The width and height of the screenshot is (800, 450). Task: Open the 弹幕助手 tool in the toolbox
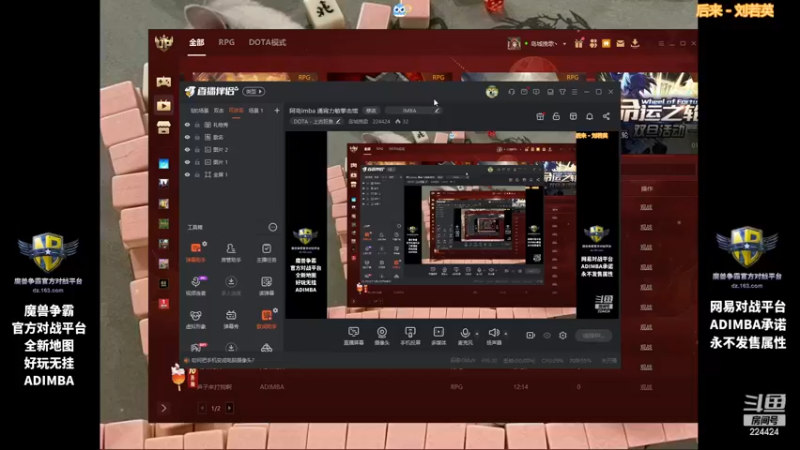pyautogui.click(x=195, y=253)
